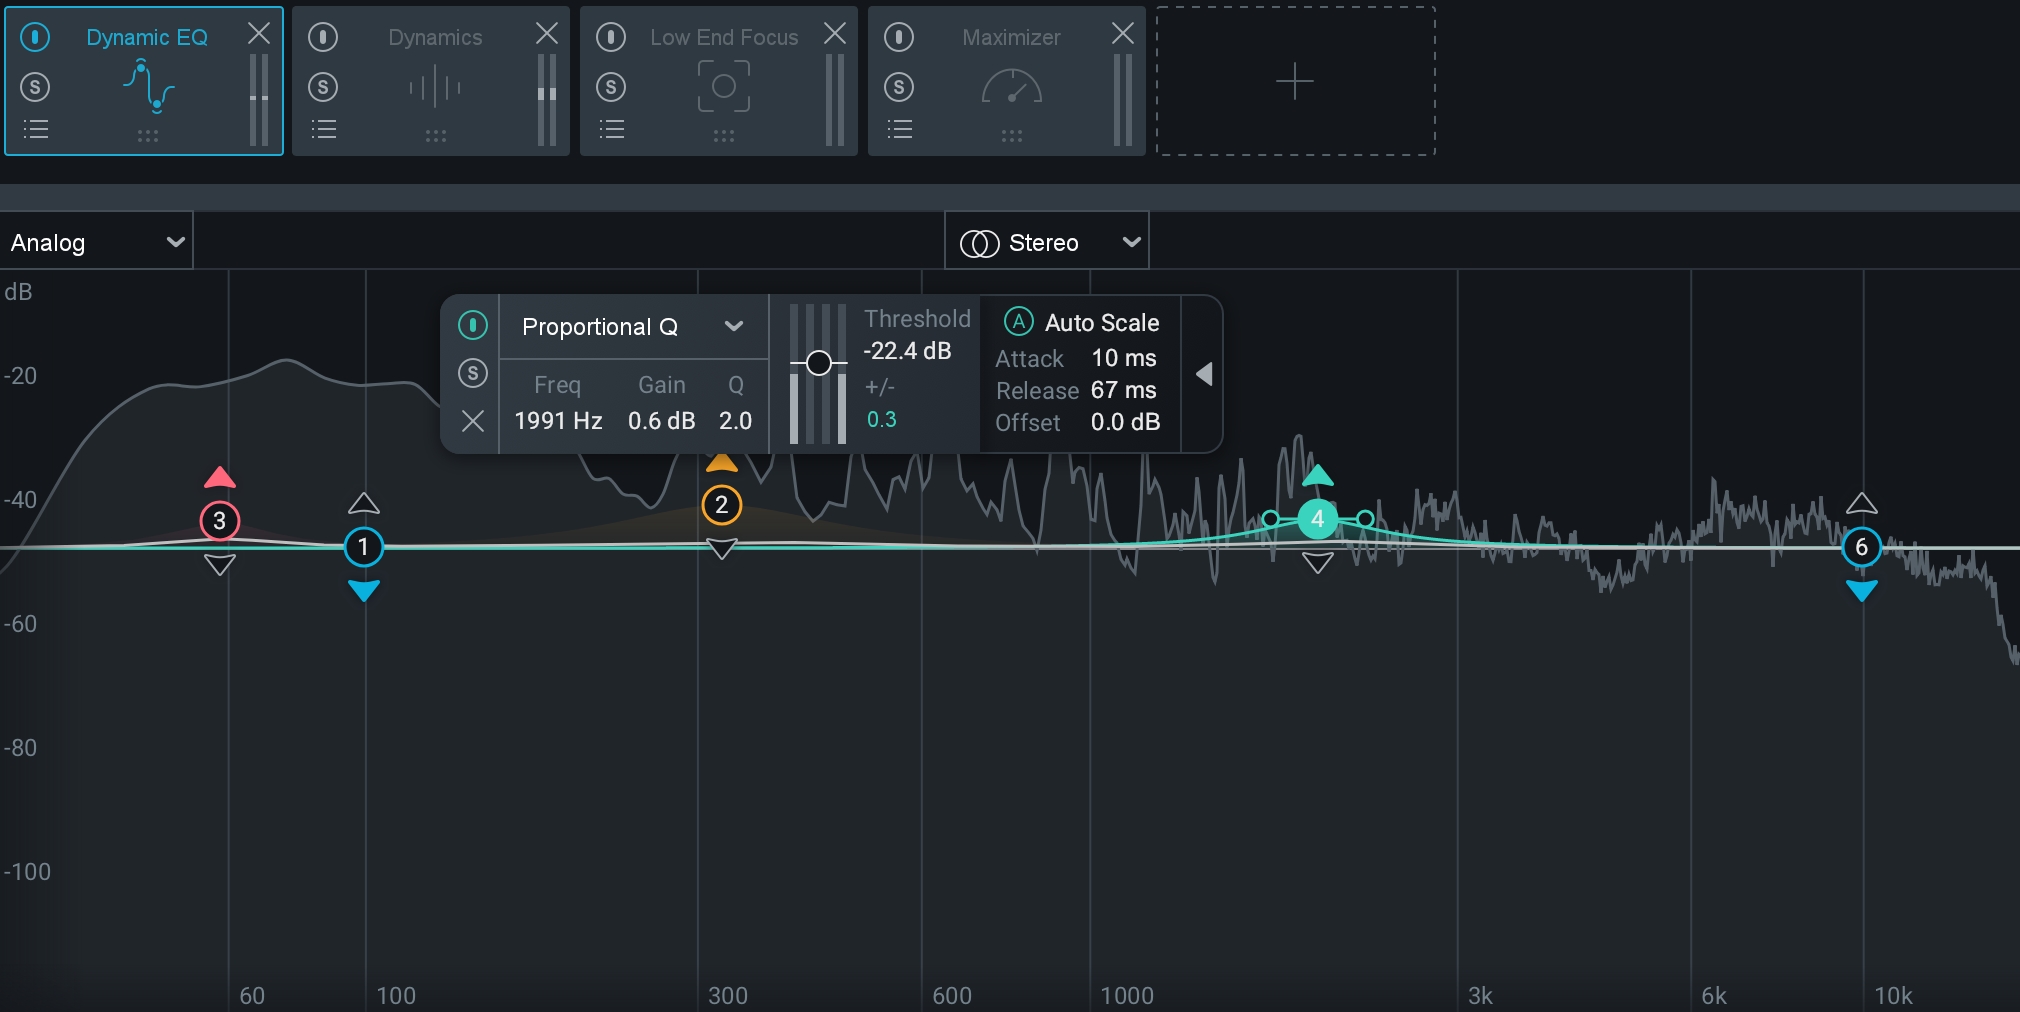Remove the Dynamics module
This screenshot has width=2020, height=1012.
tap(547, 33)
